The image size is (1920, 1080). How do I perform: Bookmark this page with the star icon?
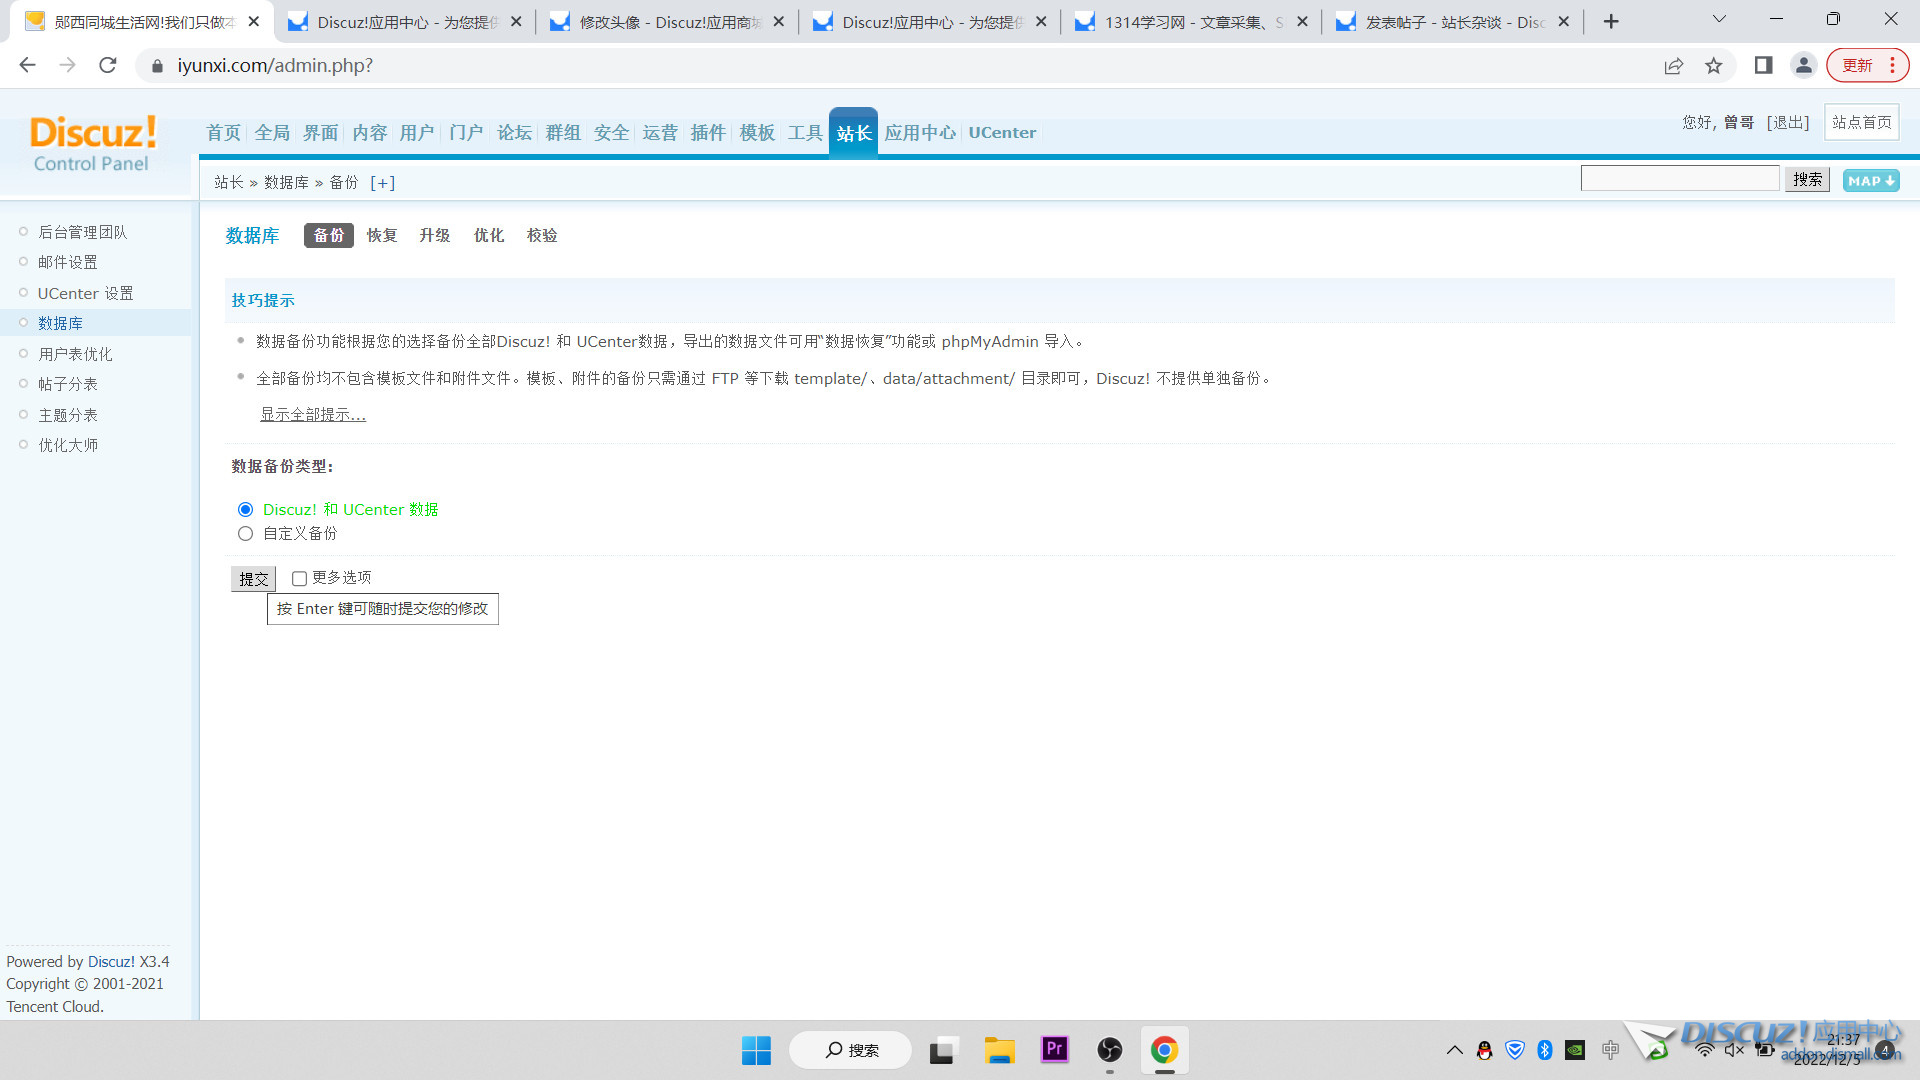[x=1714, y=65]
